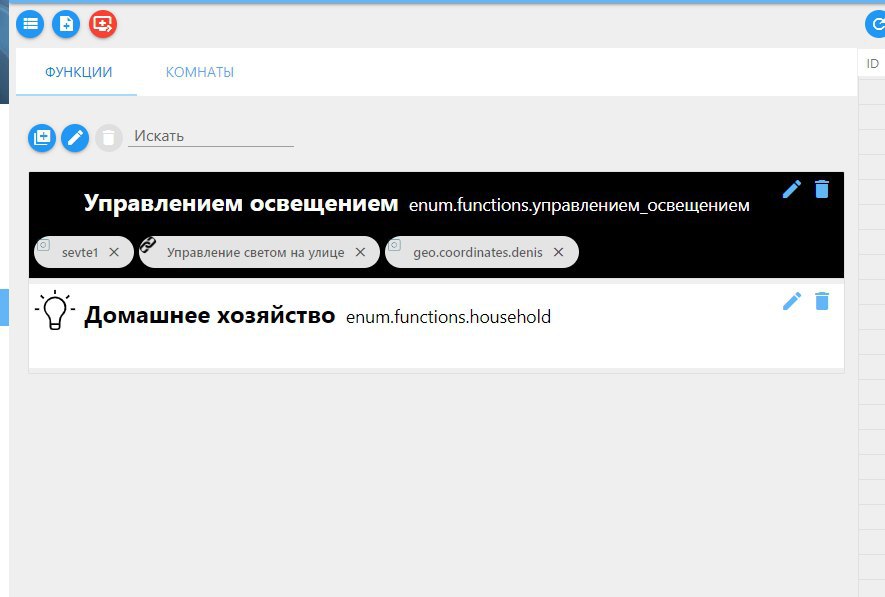The height and width of the screenshot is (597, 885).
Task: Delete Управлением освещением with trash icon
Action: (x=822, y=189)
